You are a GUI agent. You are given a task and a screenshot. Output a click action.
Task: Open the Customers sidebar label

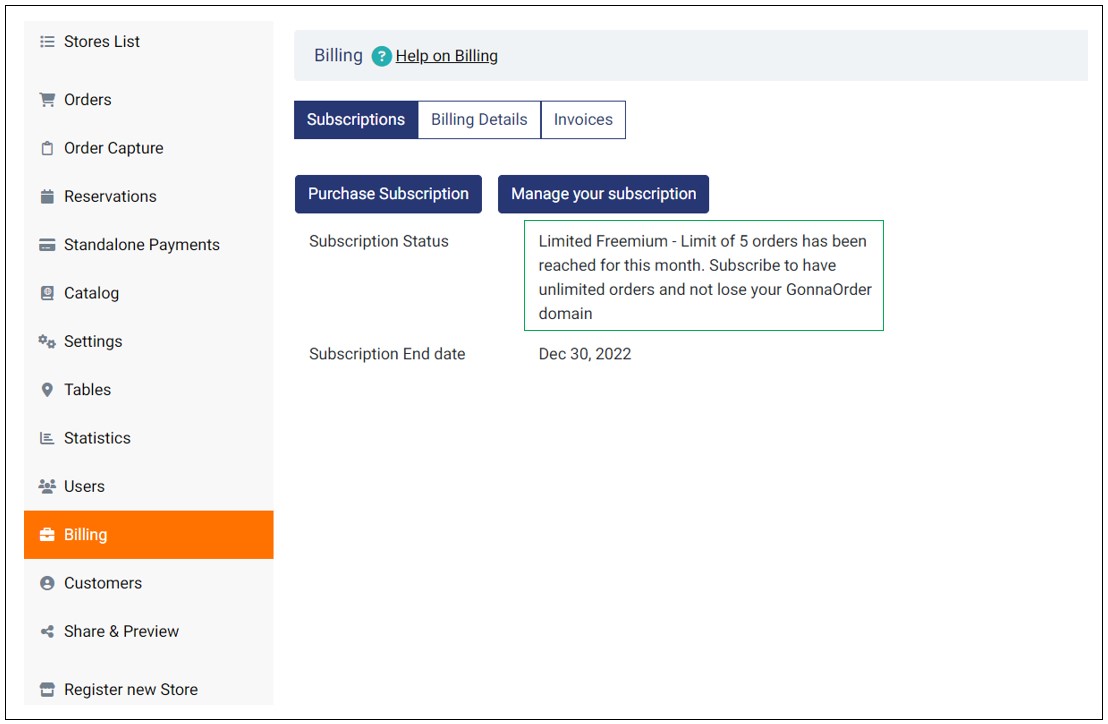[103, 583]
